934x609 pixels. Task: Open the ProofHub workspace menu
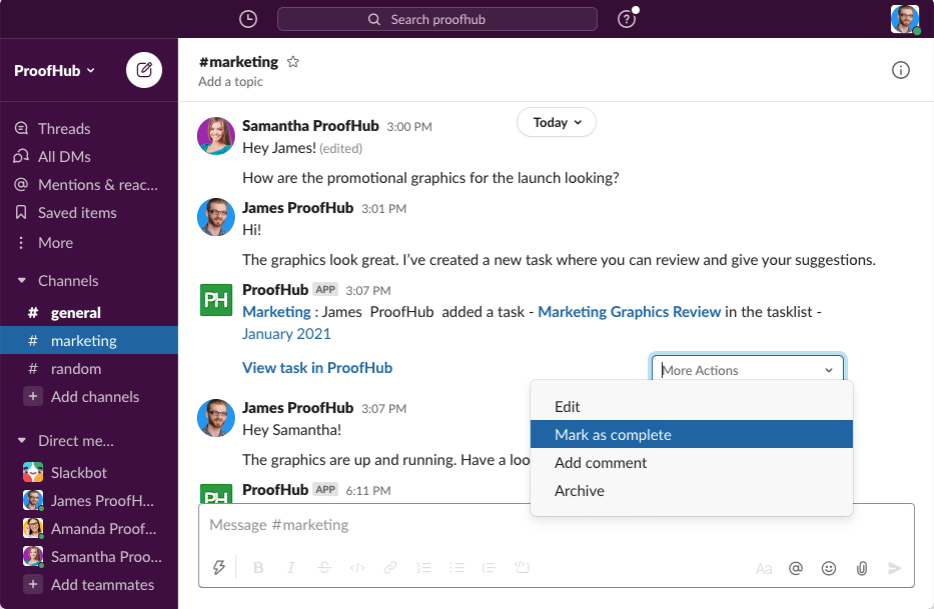54,70
